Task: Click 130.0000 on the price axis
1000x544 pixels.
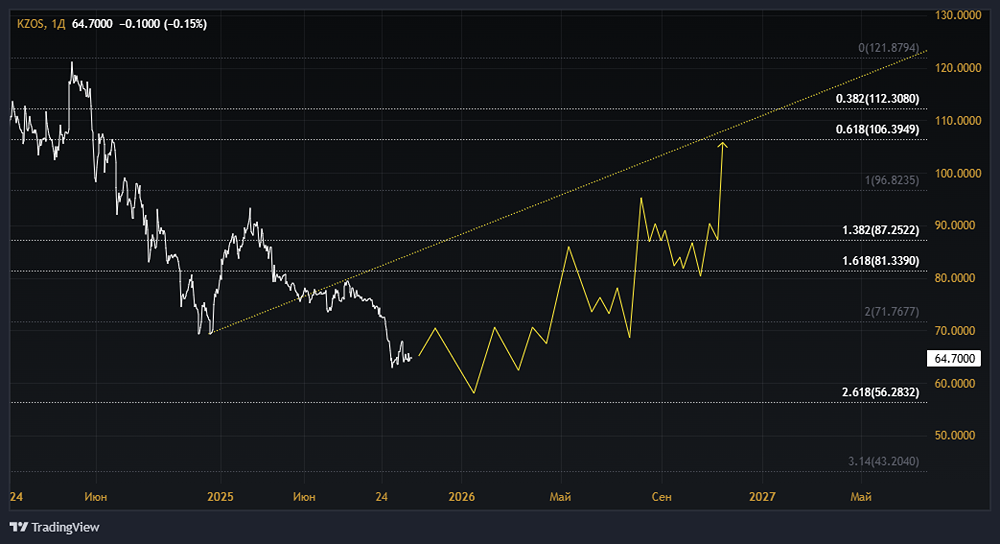Action: tap(958, 15)
